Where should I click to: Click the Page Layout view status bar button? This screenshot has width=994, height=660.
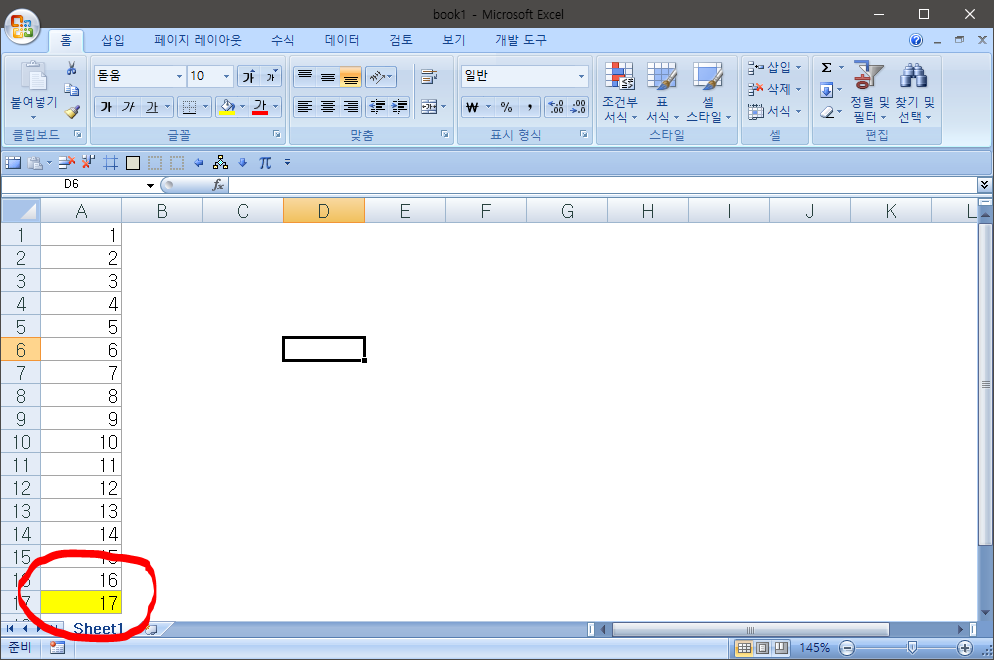(x=763, y=648)
